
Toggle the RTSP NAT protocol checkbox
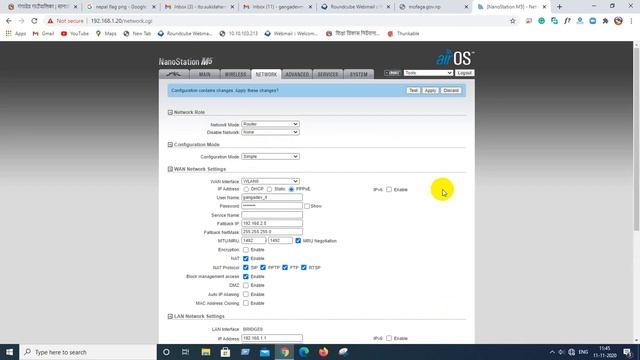(304, 267)
